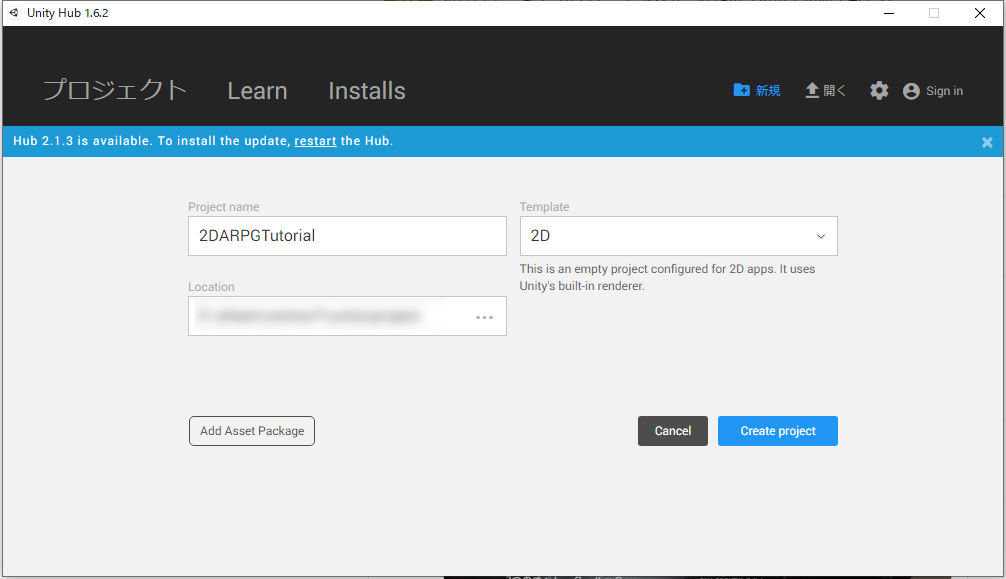Click the new project folder icon (新規)
Screen dimensions: 1006x579
[x=742, y=90]
